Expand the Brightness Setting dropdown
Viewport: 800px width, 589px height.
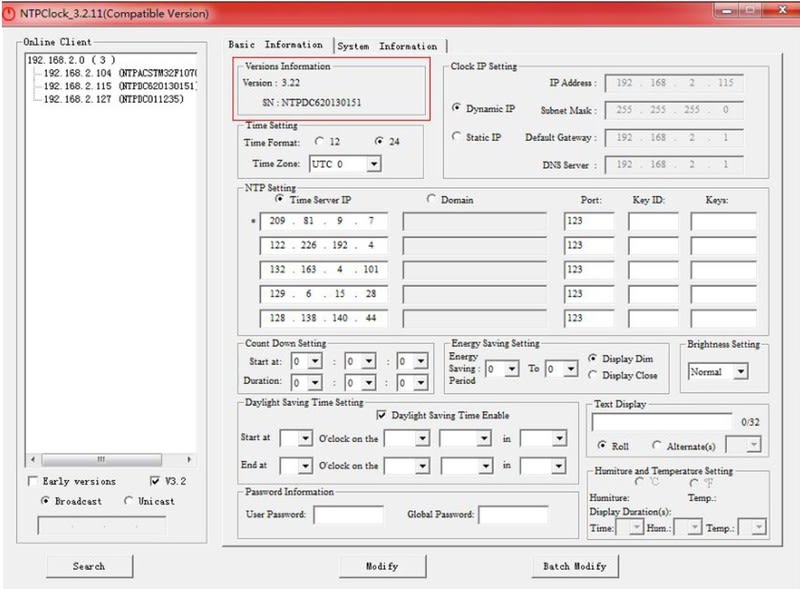pyautogui.click(x=739, y=372)
